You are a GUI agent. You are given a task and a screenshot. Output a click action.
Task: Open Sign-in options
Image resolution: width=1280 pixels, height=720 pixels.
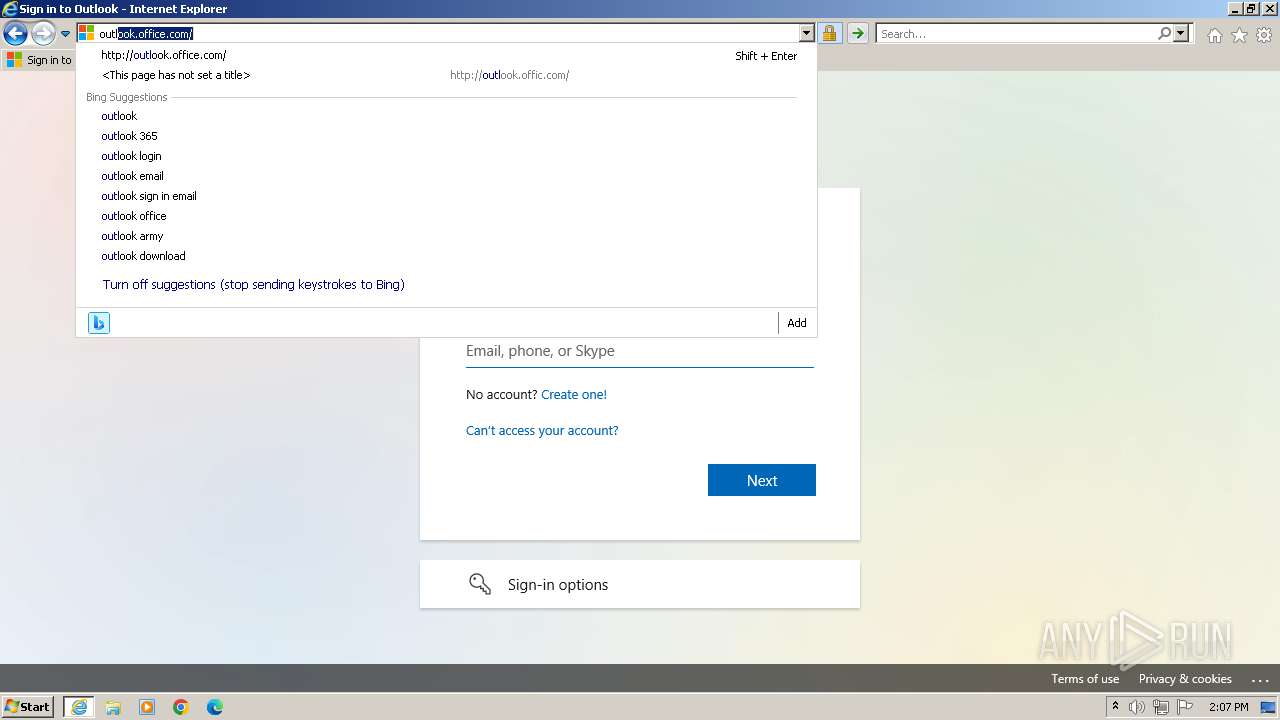pos(640,584)
